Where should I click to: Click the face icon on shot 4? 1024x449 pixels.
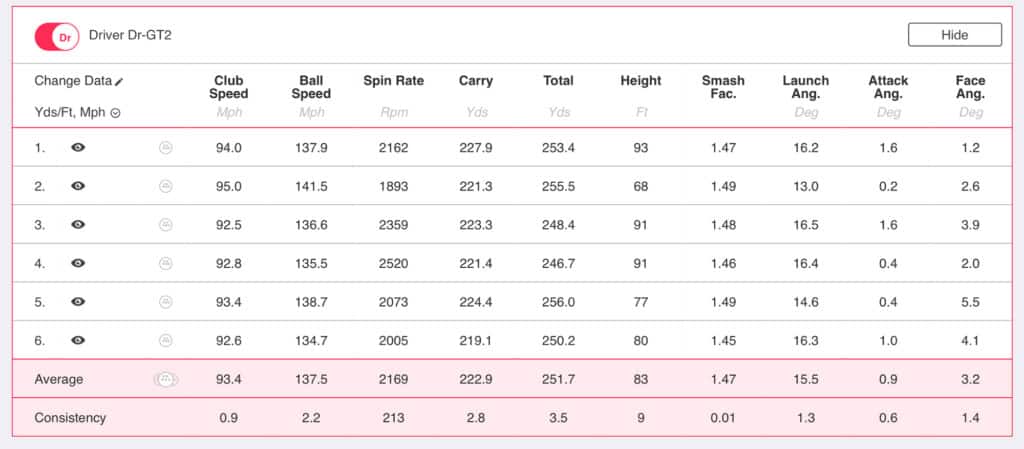(x=166, y=263)
